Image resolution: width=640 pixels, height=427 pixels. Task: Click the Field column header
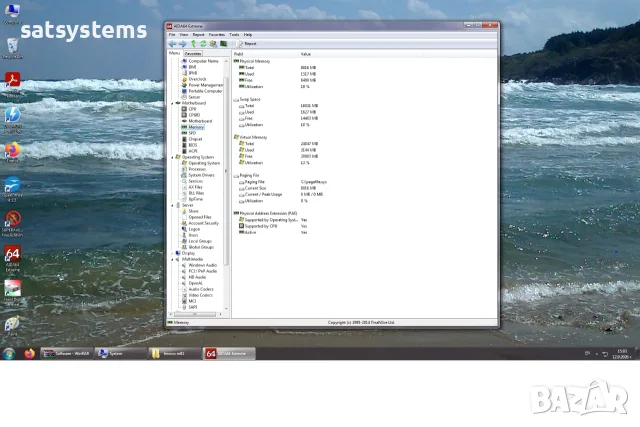coord(265,54)
